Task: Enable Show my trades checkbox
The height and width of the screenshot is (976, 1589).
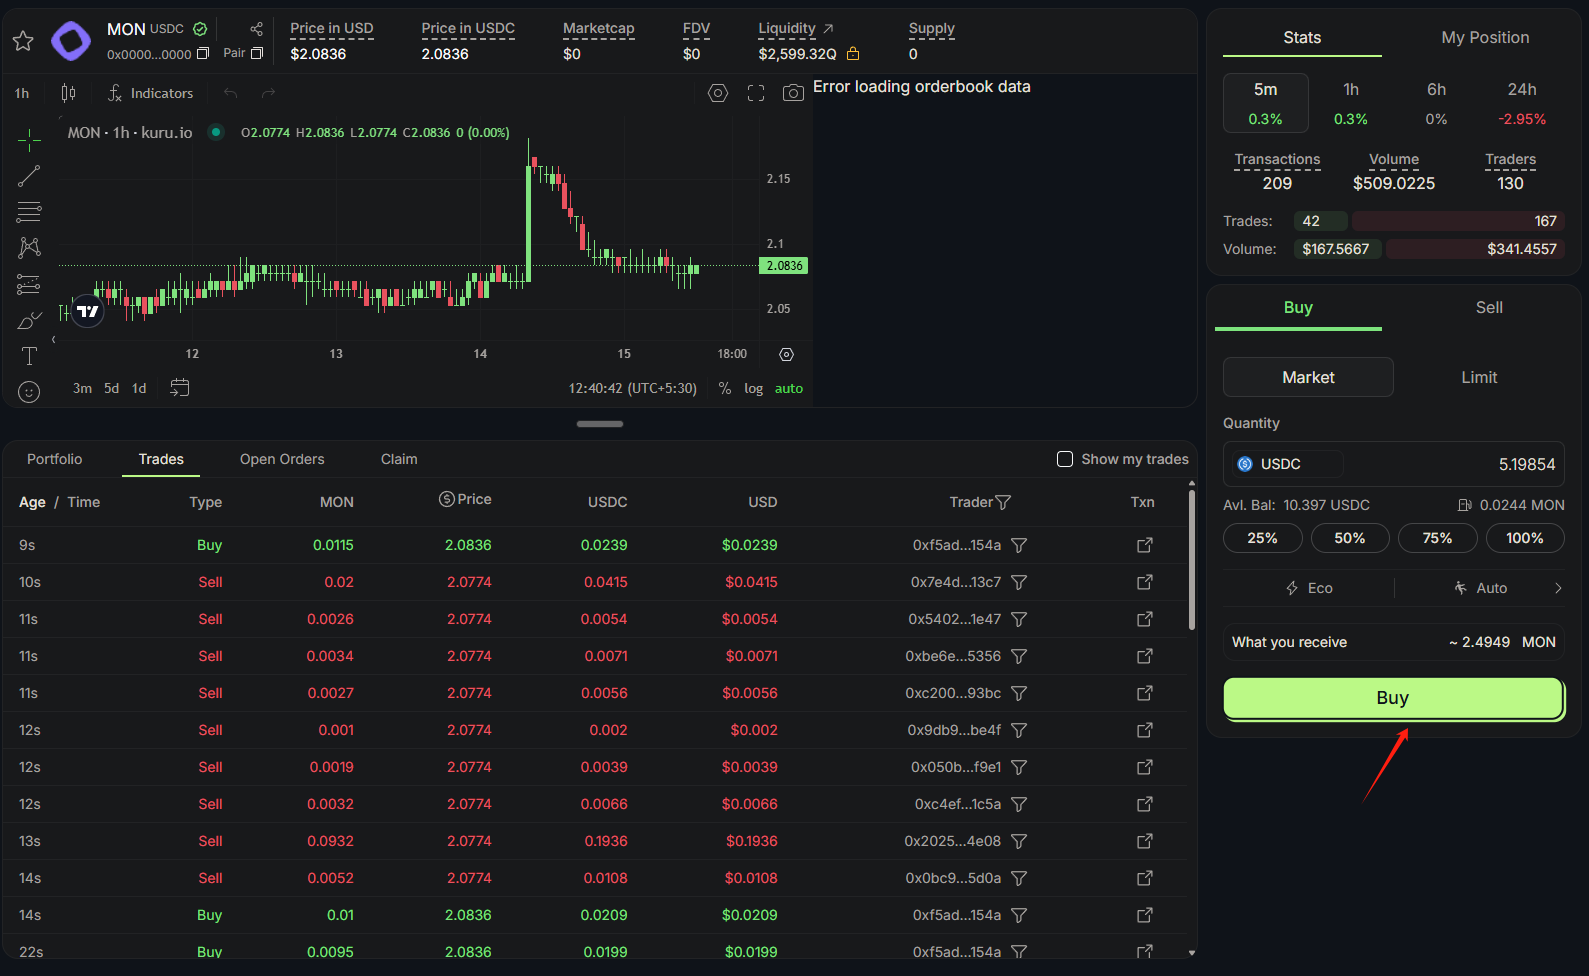Action: click(1065, 459)
